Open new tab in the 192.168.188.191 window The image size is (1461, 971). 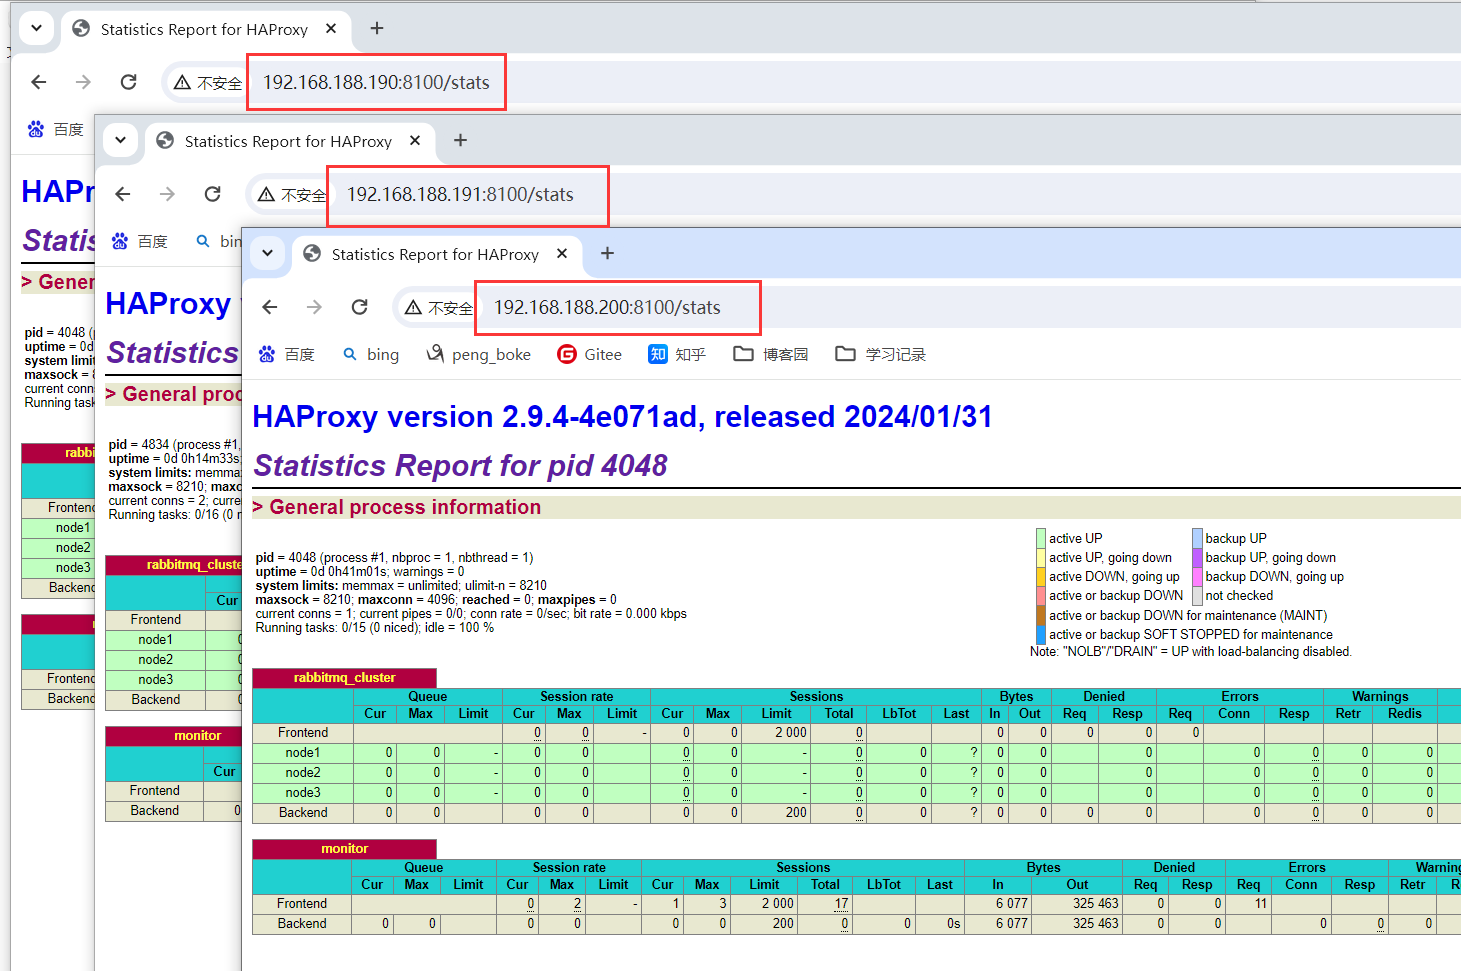click(460, 140)
